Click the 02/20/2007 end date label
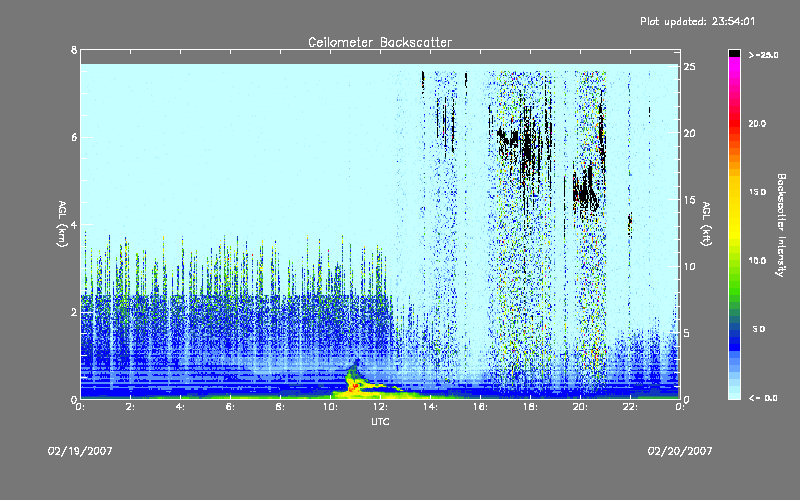The width and height of the screenshot is (800, 500). (680, 451)
